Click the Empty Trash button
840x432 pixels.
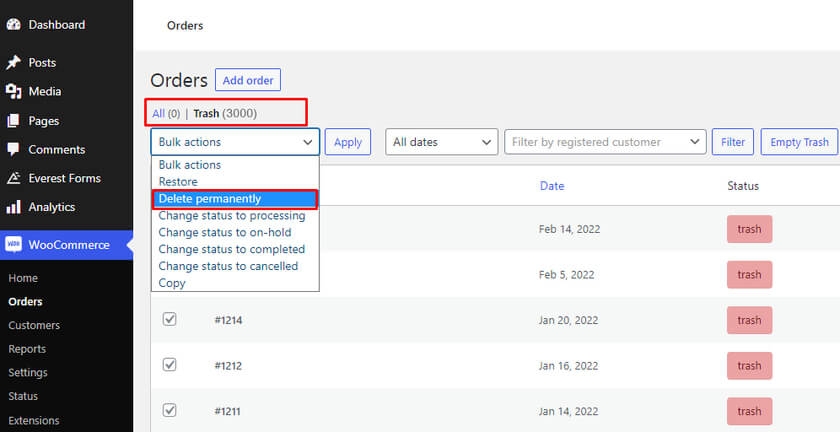[799, 142]
